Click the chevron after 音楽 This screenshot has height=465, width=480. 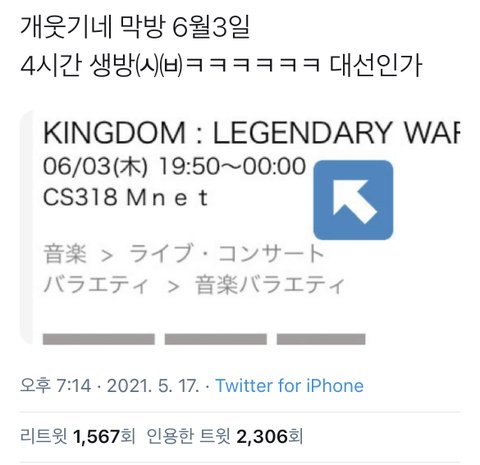(107, 256)
